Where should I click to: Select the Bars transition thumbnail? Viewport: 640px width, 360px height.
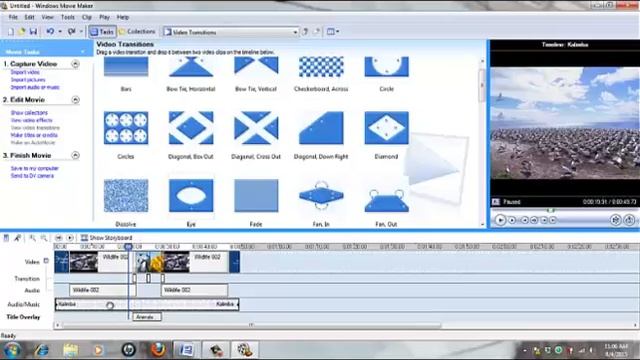pos(126,67)
